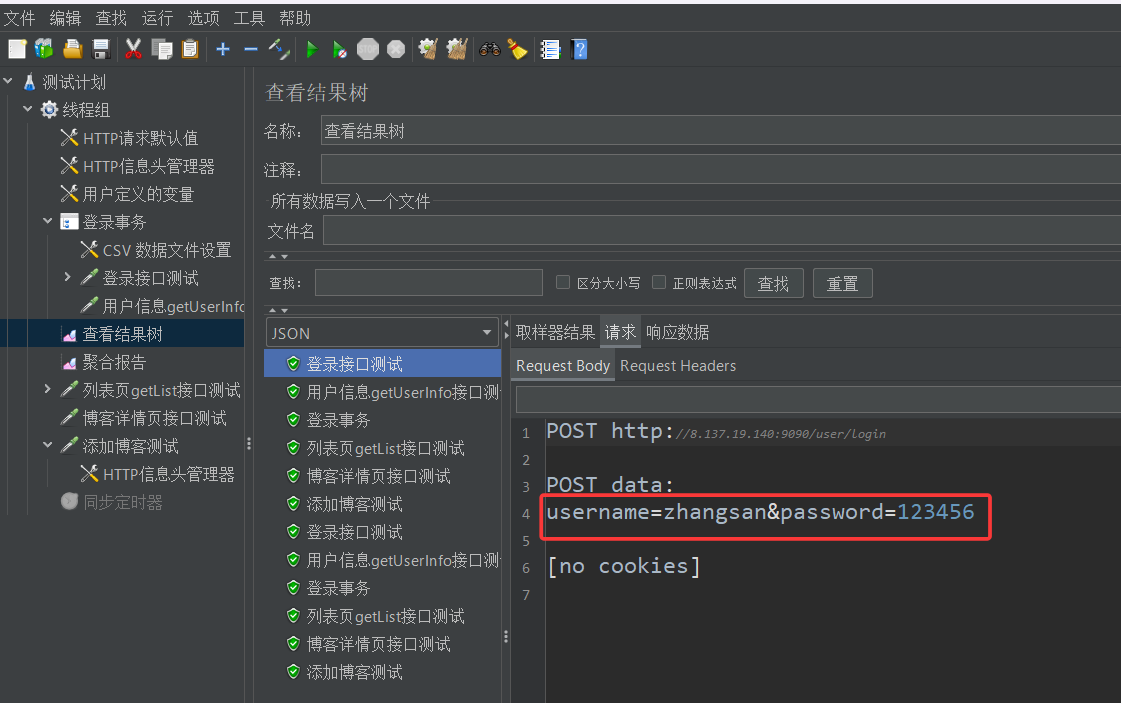The height and width of the screenshot is (703, 1121).
Task: Click the Cut scissors icon
Action: pyautogui.click(x=133, y=49)
